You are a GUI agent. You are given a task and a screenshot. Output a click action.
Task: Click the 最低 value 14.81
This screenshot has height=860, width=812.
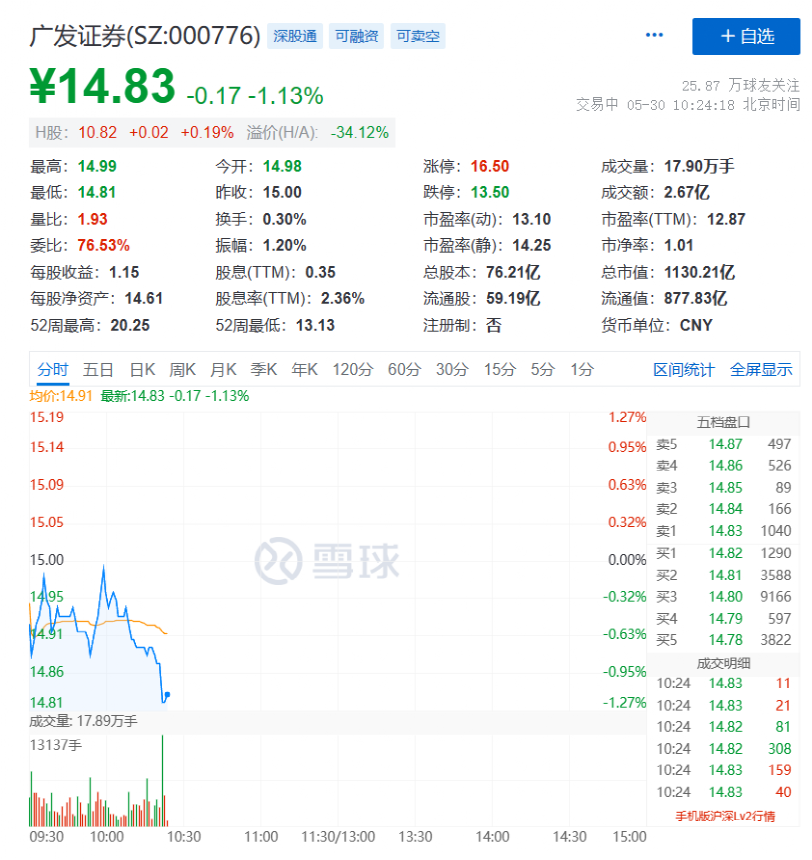(x=97, y=193)
